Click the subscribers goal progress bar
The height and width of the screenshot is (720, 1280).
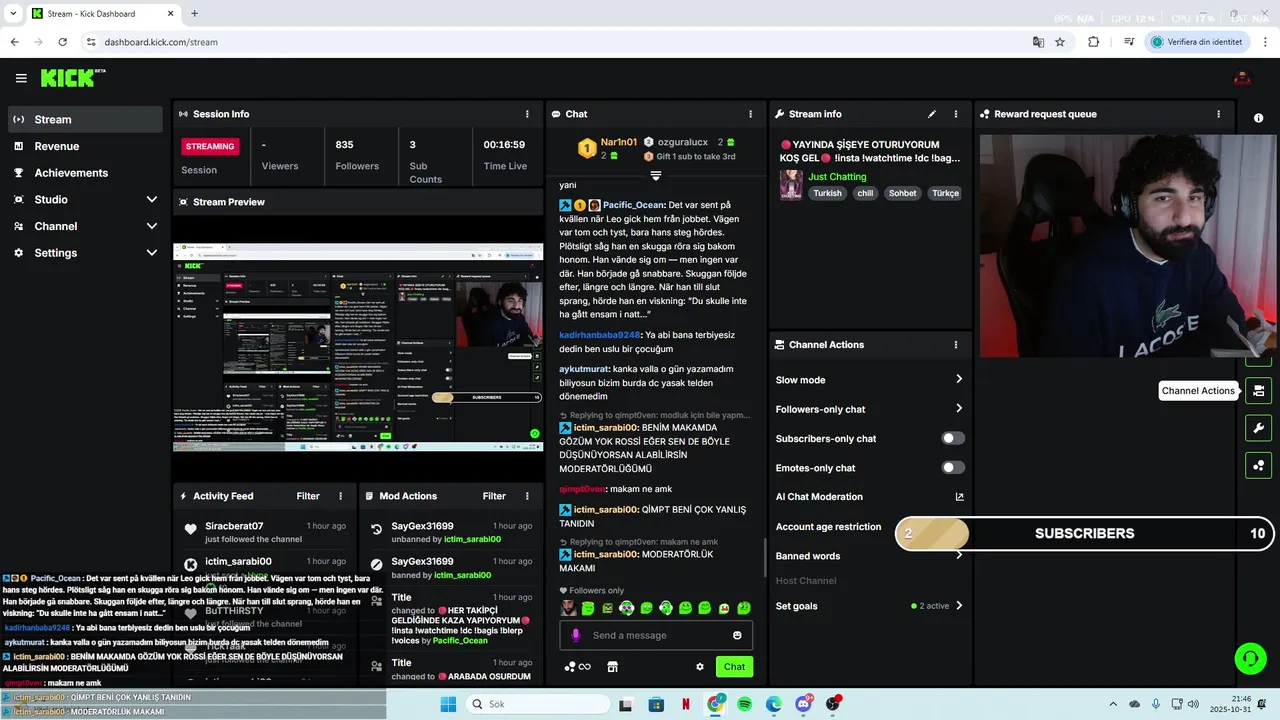1085,534
